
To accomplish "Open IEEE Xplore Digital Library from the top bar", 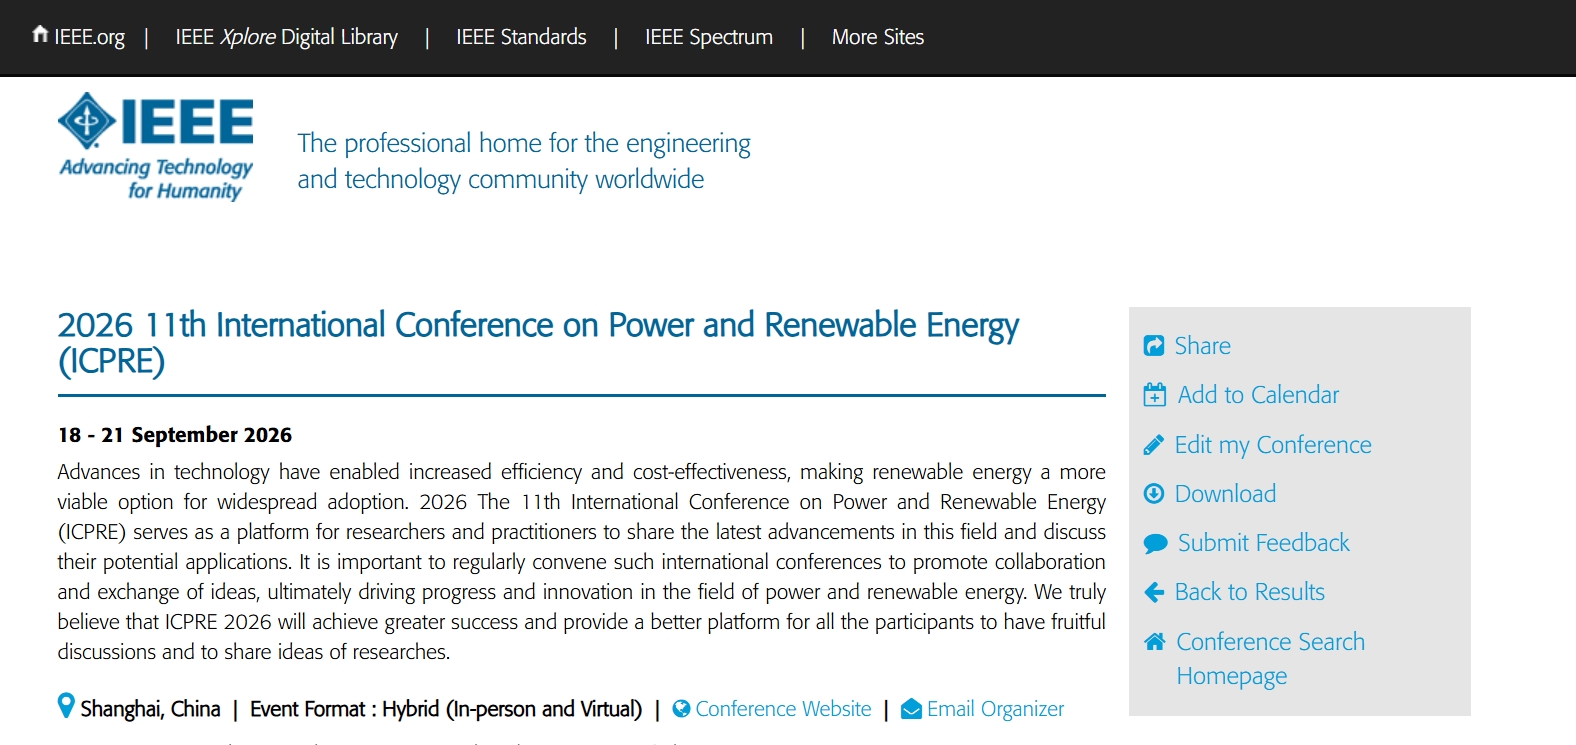I will point(286,37).
